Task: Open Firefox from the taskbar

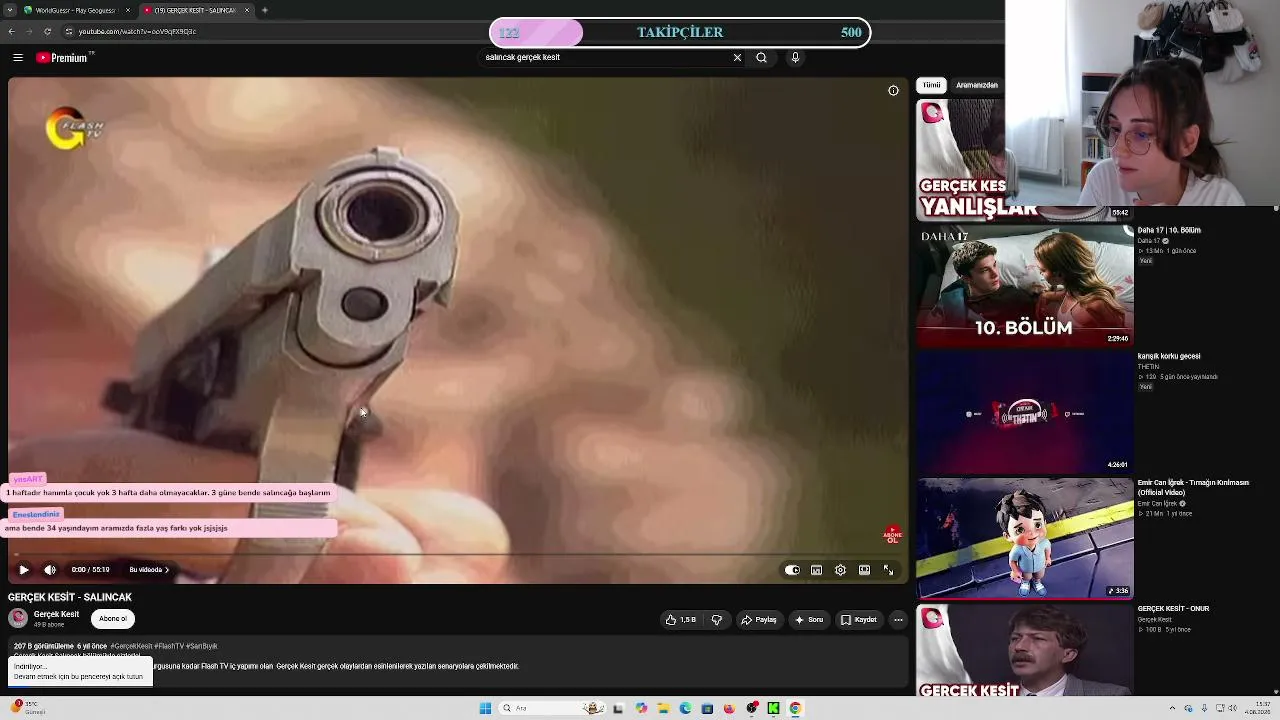Action: coord(729,708)
